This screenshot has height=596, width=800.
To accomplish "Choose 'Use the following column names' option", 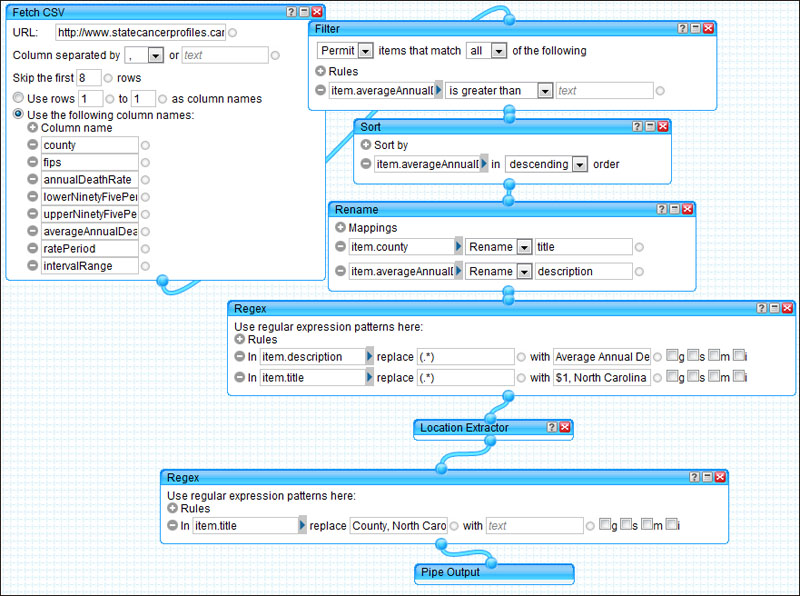I will [x=18, y=115].
